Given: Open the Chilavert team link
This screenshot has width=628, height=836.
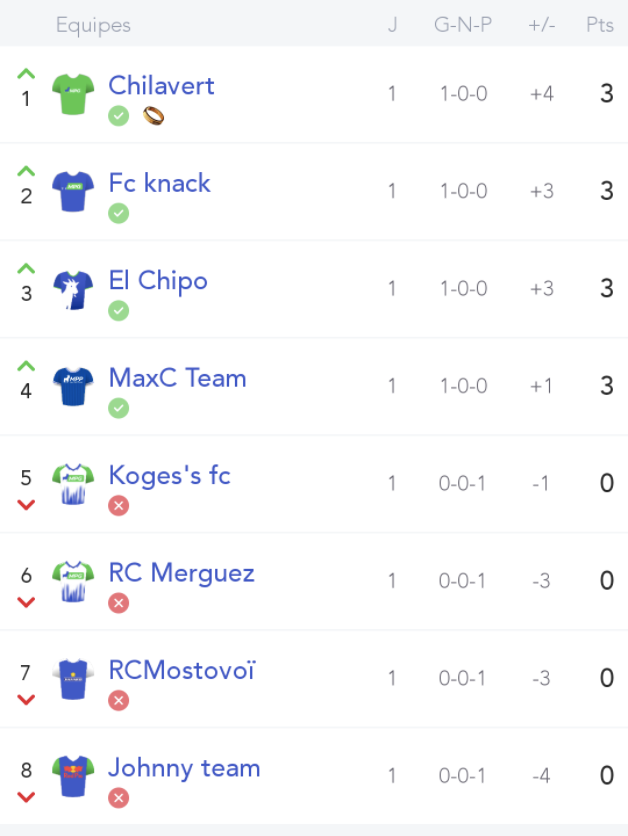Looking at the screenshot, I should (x=162, y=86).
